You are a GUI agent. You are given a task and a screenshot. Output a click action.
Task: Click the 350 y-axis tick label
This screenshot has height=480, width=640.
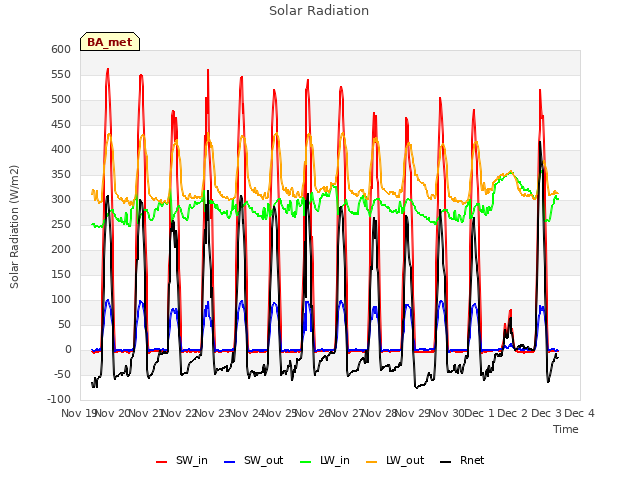61,174
